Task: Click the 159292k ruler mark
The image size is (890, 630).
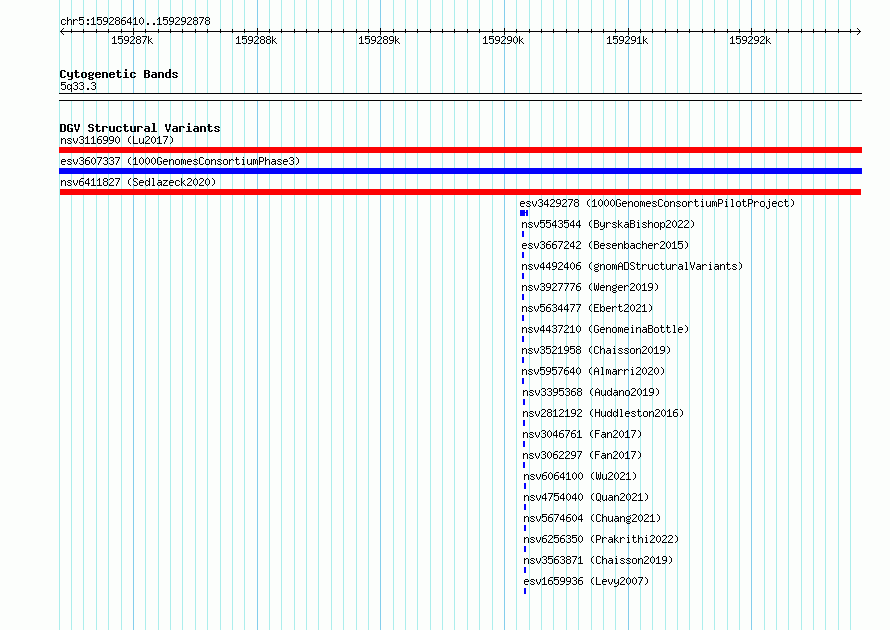Action: (x=750, y=40)
